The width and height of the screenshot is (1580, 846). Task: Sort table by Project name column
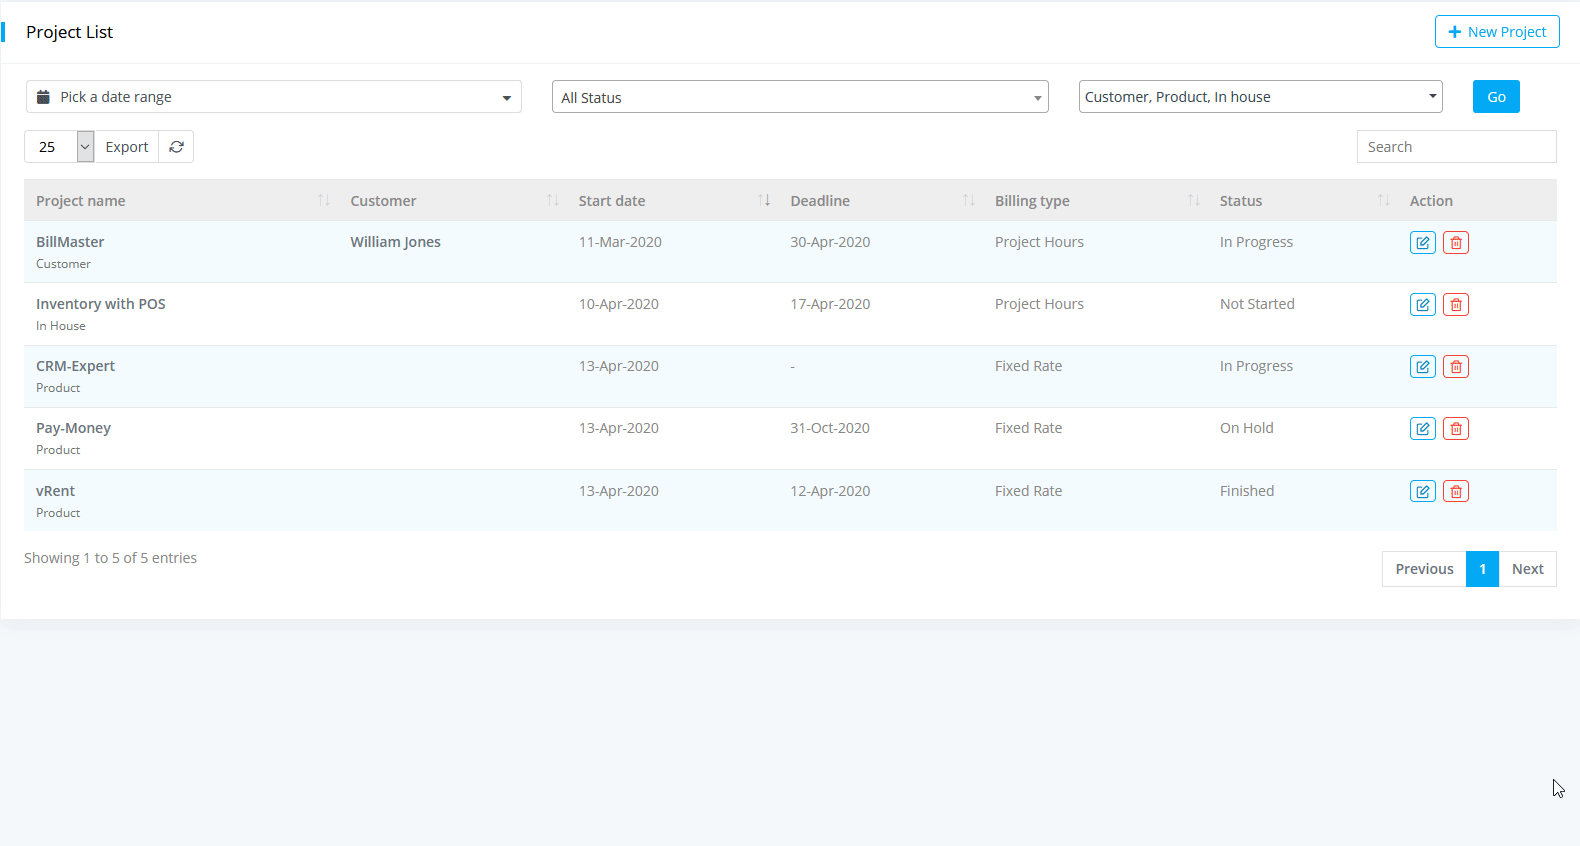pos(81,201)
